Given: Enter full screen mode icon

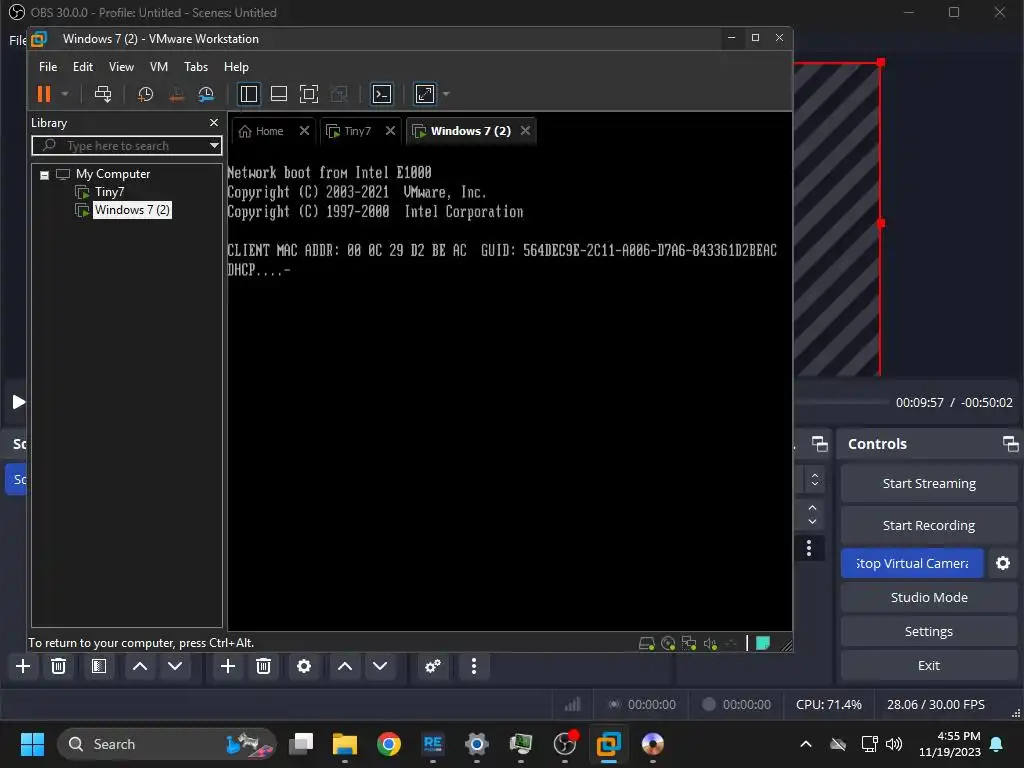Looking at the screenshot, I should pyautogui.click(x=309, y=94).
